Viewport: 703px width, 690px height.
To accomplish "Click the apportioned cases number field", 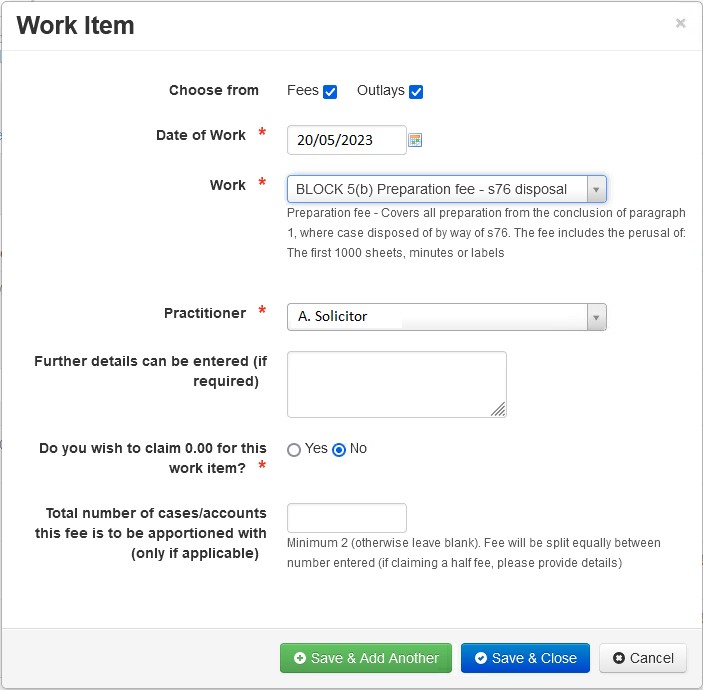I will coord(347,518).
